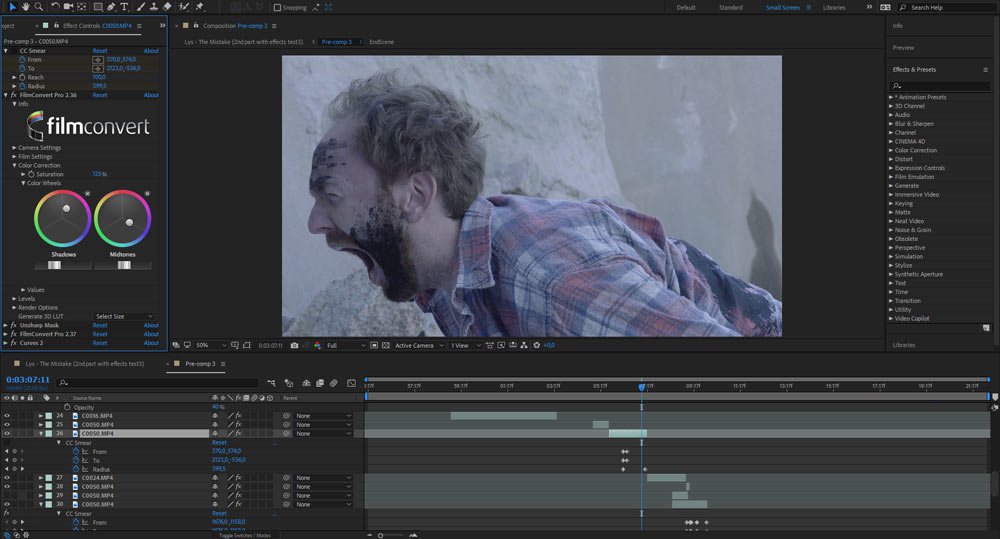Open the EndScene breadcrumb in composition viewer

point(381,42)
